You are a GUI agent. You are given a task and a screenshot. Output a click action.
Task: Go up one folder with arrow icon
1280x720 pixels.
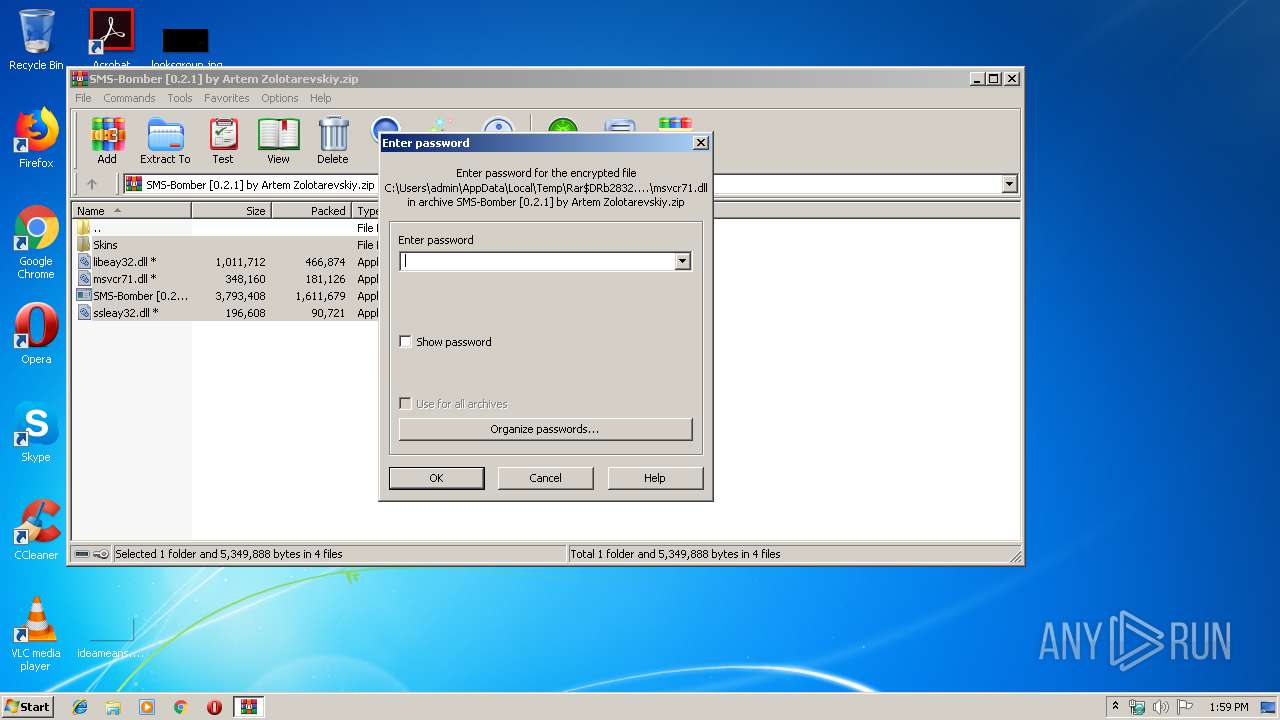92,184
